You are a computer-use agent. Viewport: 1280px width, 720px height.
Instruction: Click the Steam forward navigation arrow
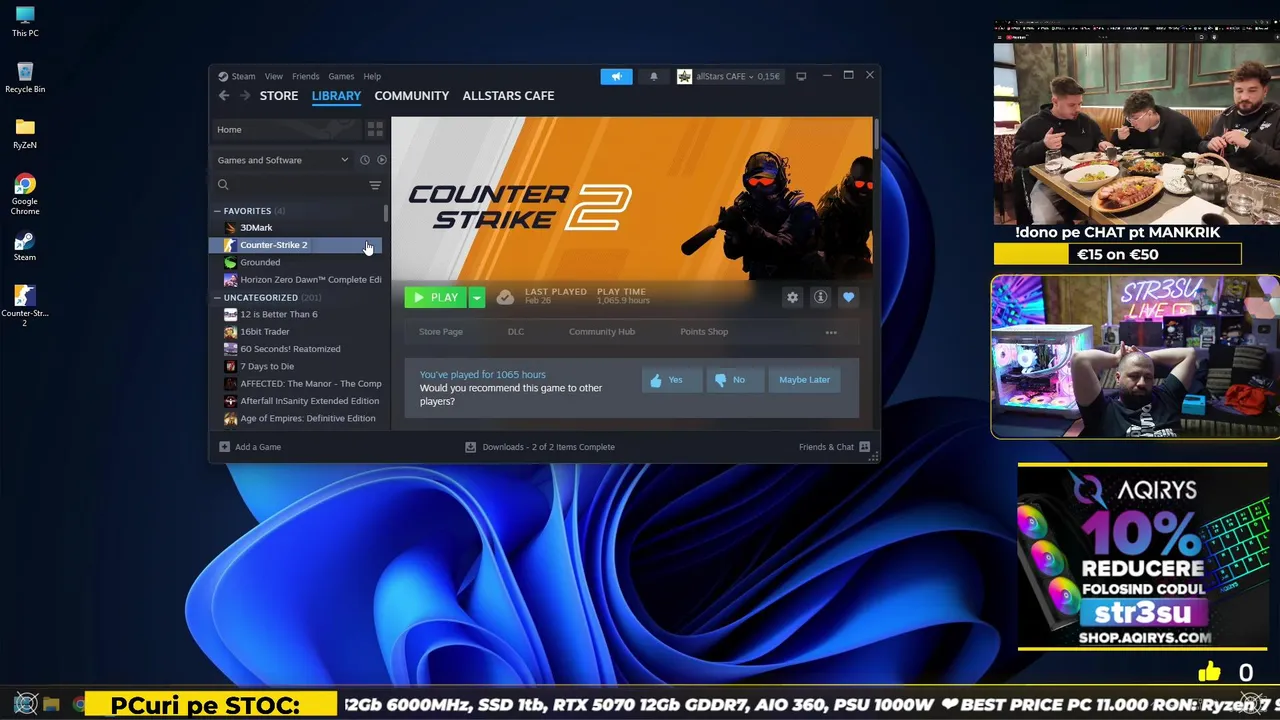tap(245, 96)
